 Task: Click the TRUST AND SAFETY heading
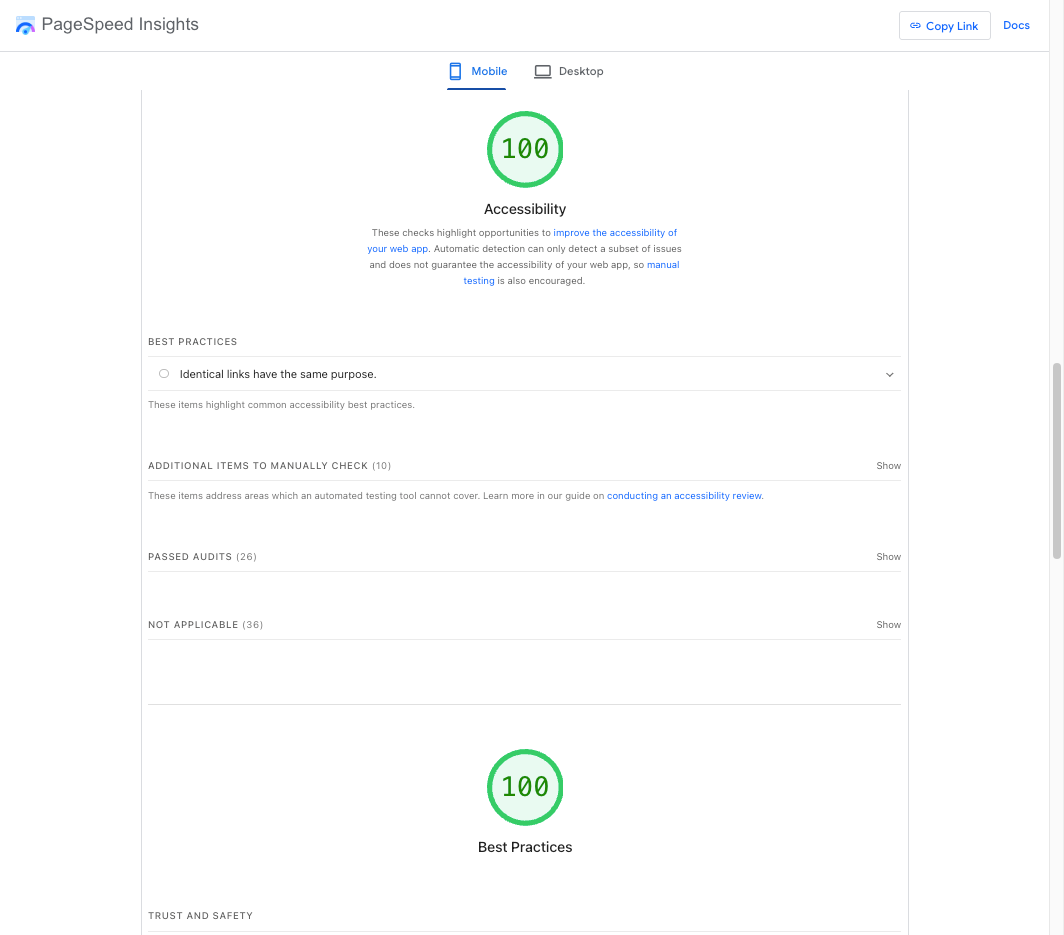pyautogui.click(x=200, y=915)
